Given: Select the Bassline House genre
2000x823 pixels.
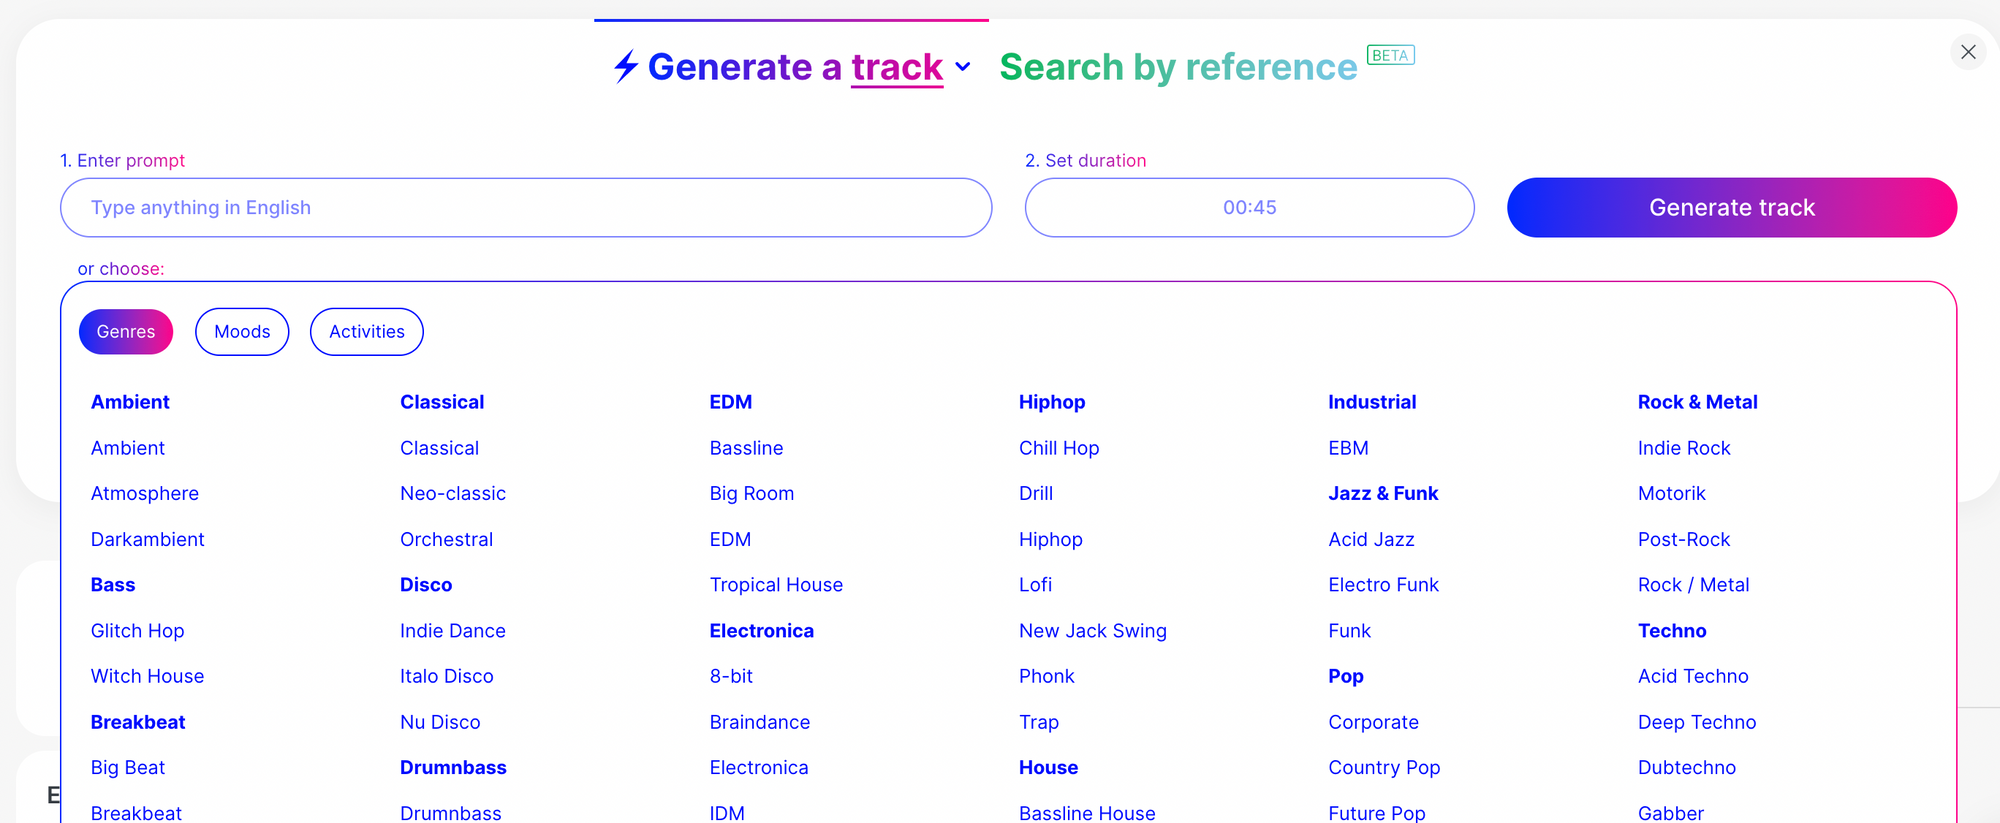Looking at the screenshot, I should [x=1087, y=813].
